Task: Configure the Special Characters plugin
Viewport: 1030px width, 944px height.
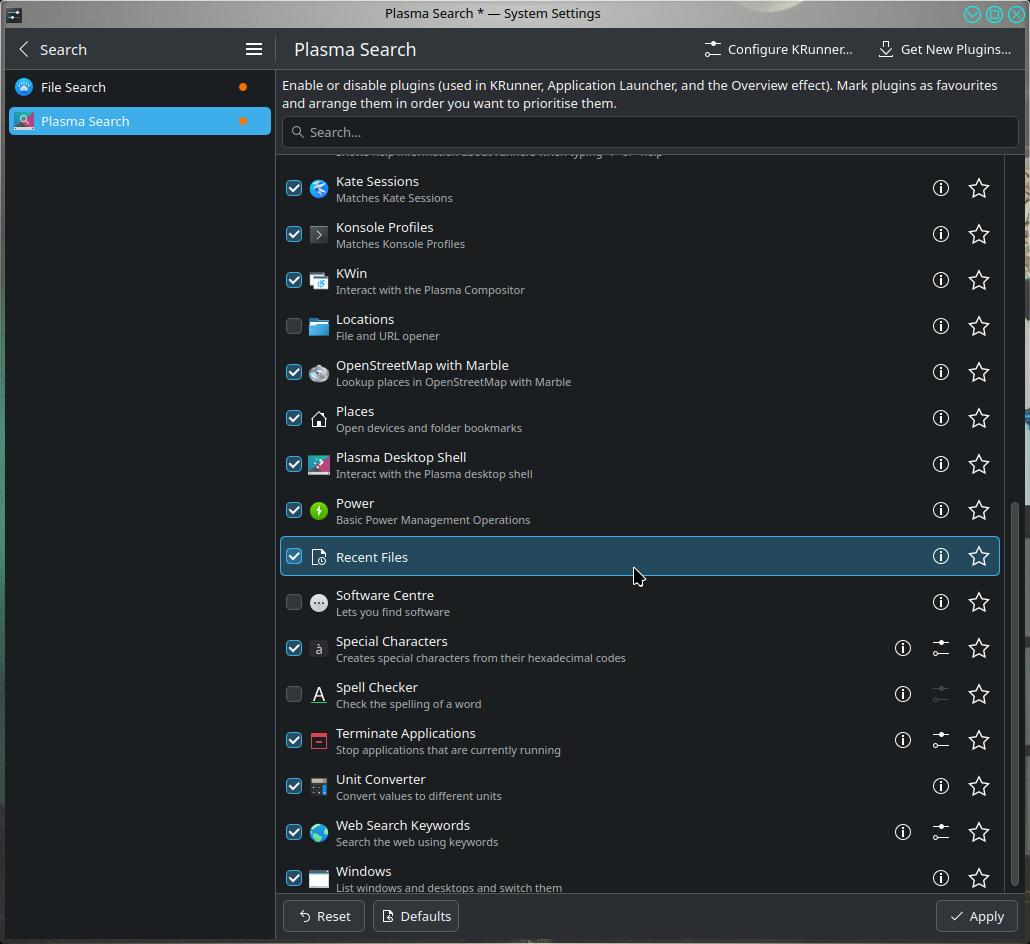Action: click(941, 648)
